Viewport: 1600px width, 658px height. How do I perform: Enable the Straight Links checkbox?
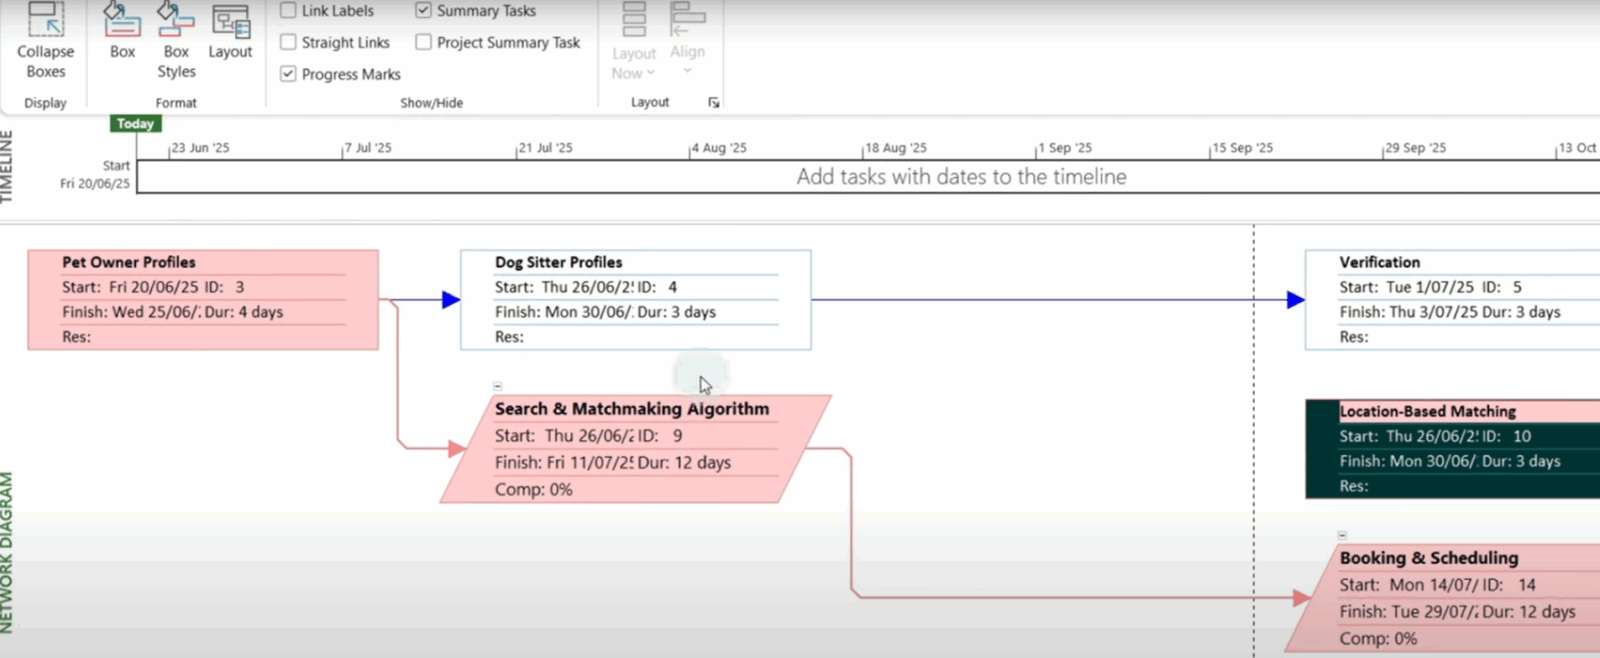pos(288,42)
